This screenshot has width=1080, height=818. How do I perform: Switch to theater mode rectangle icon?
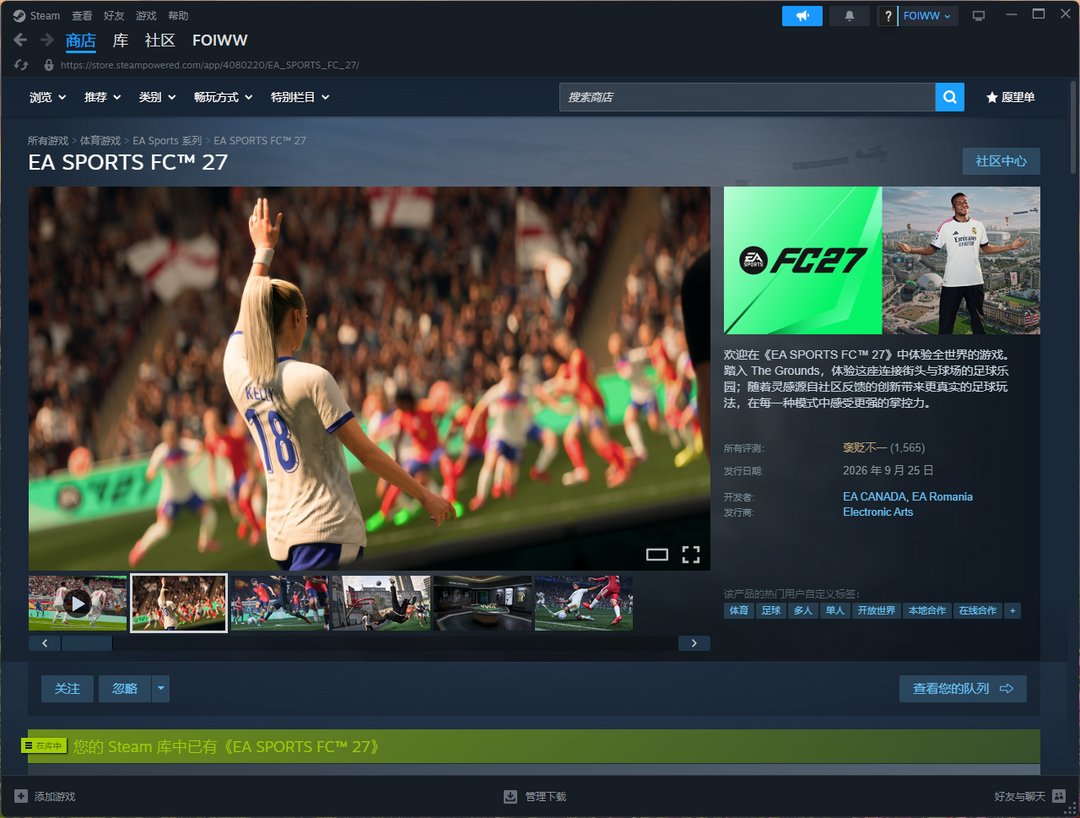tap(657, 554)
